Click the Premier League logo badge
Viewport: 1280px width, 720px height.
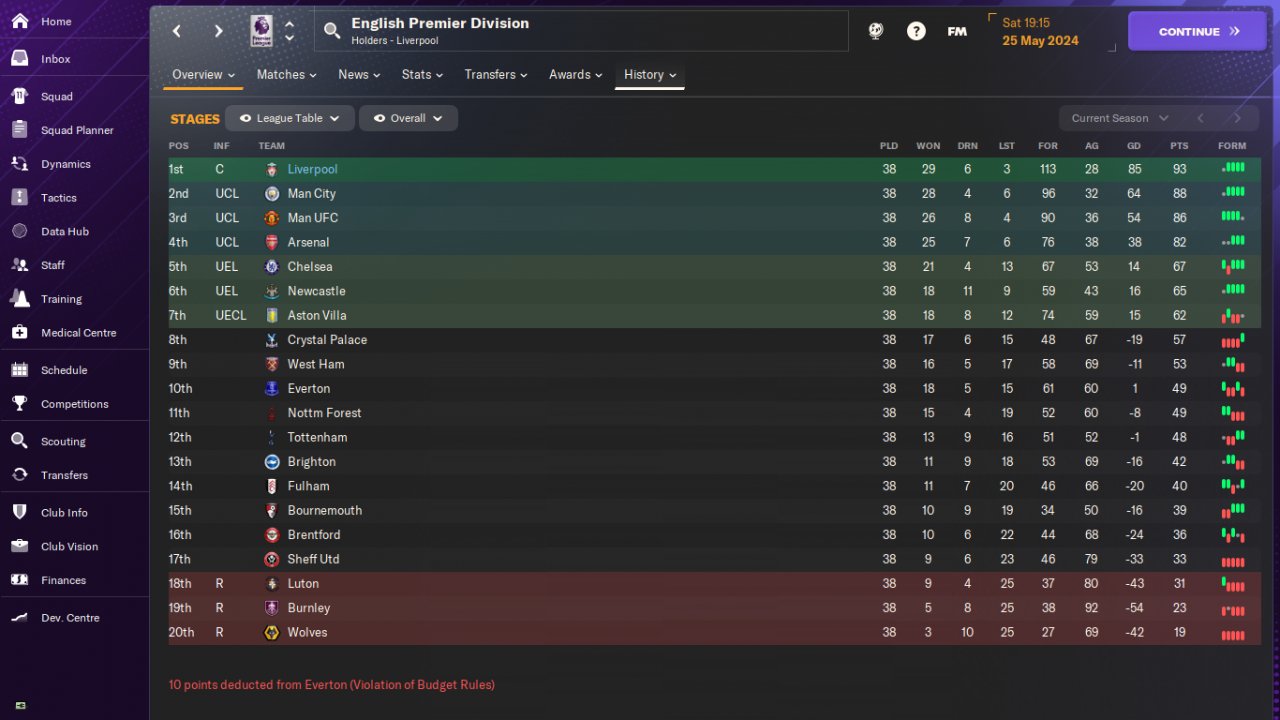pyautogui.click(x=261, y=31)
